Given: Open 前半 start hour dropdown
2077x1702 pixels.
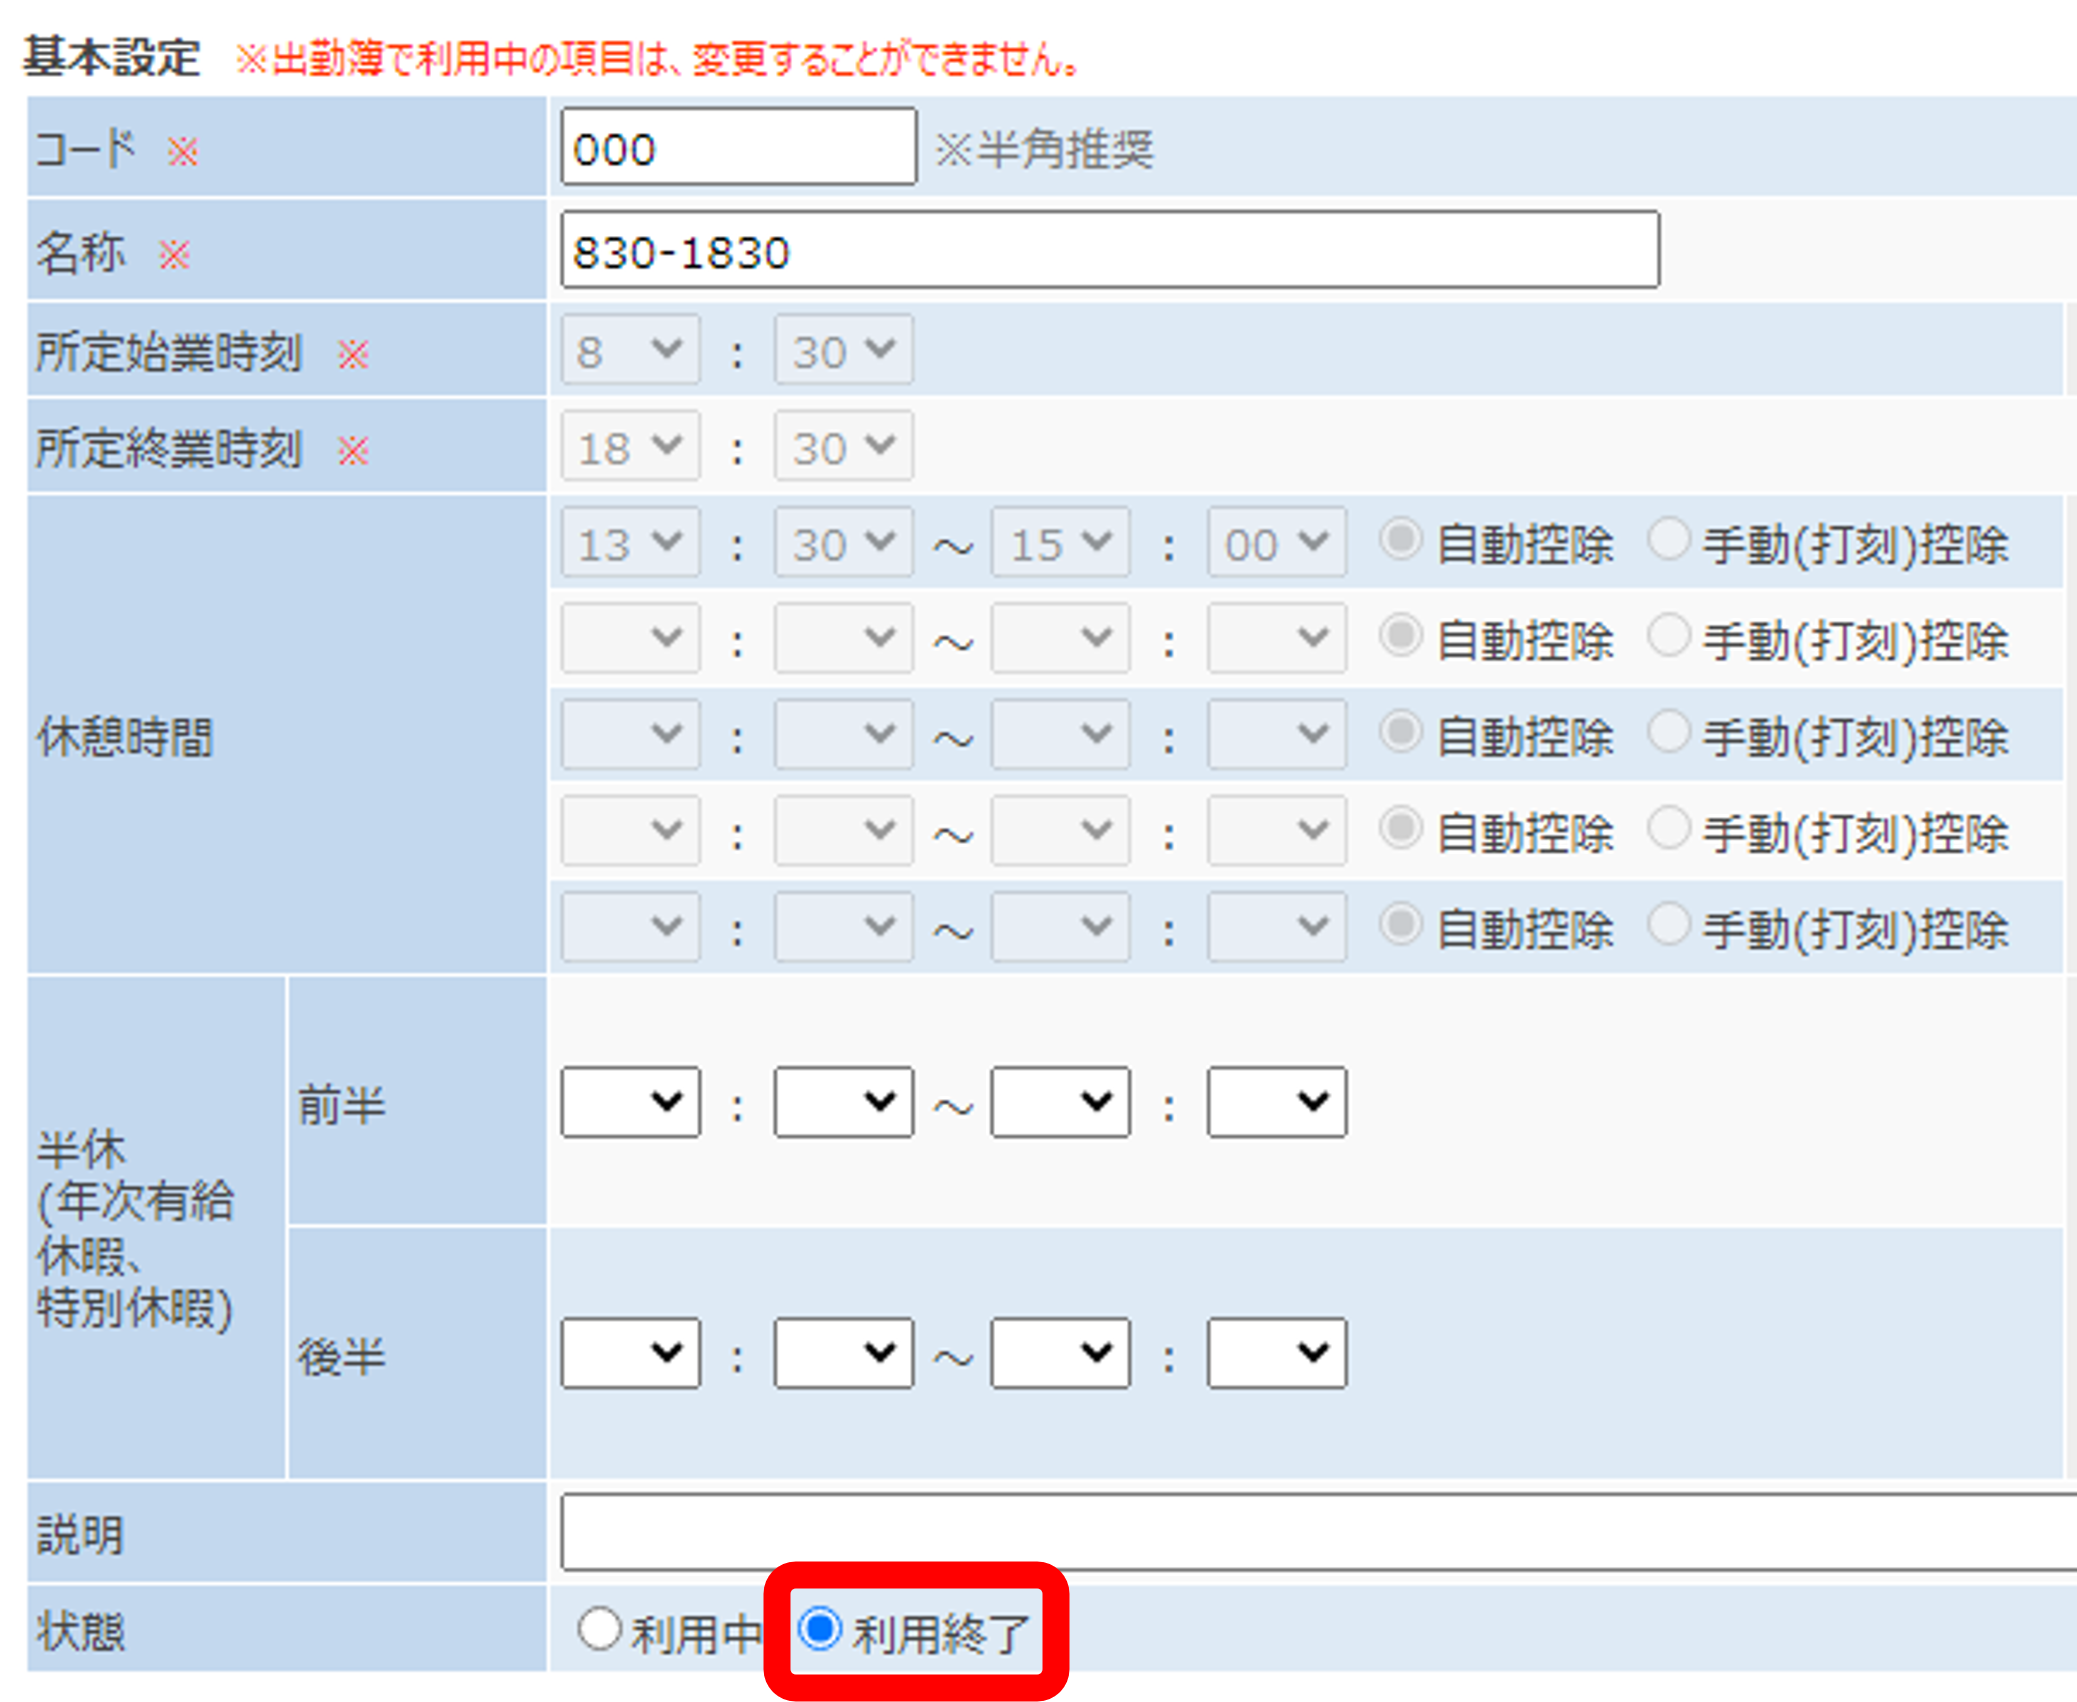Looking at the screenshot, I should pos(630,1102).
